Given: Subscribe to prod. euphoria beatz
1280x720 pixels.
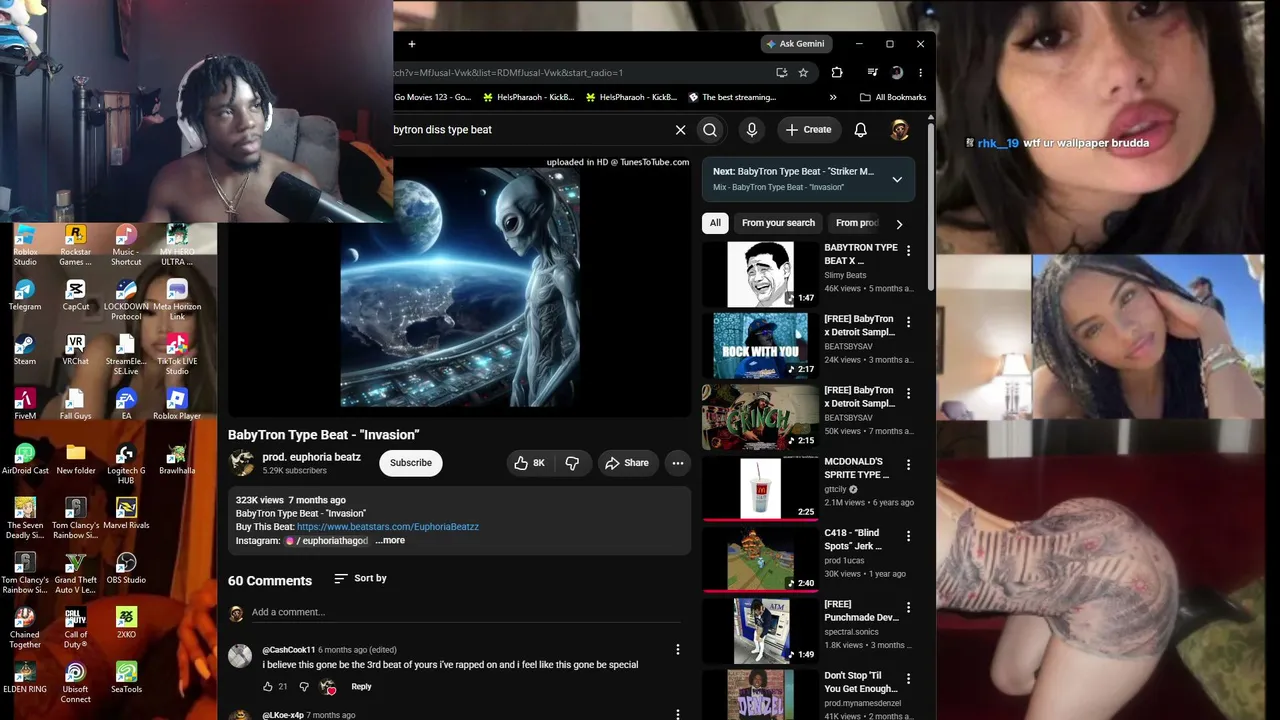Looking at the screenshot, I should [x=411, y=463].
